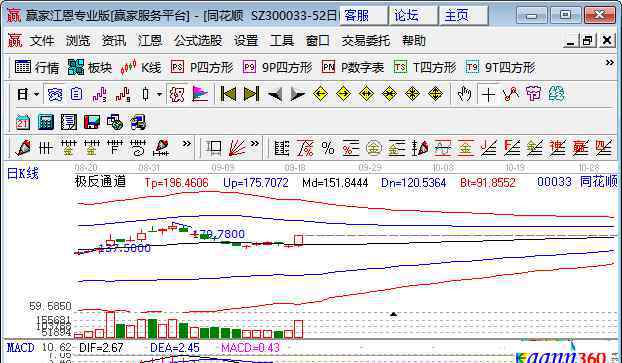This screenshot has height=363, width=622.
Task: Click the red polyline nodes icon
Action: point(511,94)
